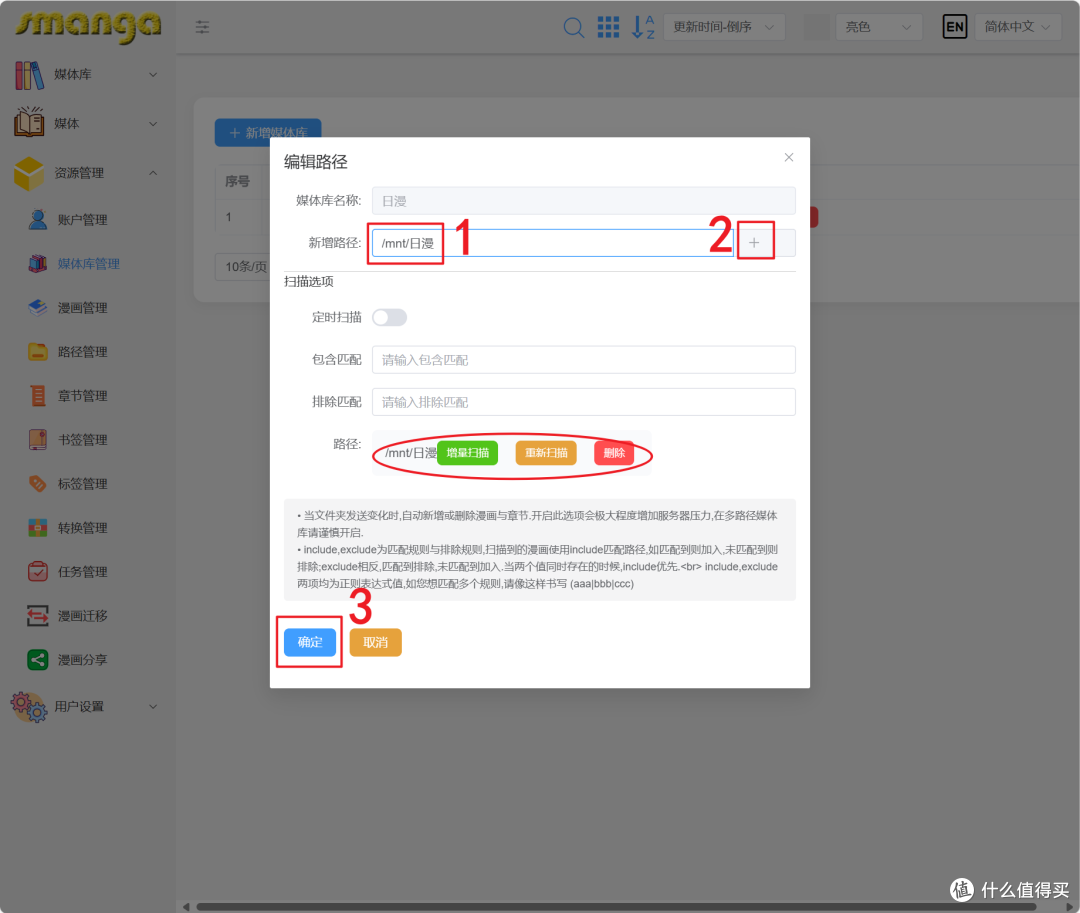Click the tag management icon
The height and width of the screenshot is (913, 1080).
[38, 484]
